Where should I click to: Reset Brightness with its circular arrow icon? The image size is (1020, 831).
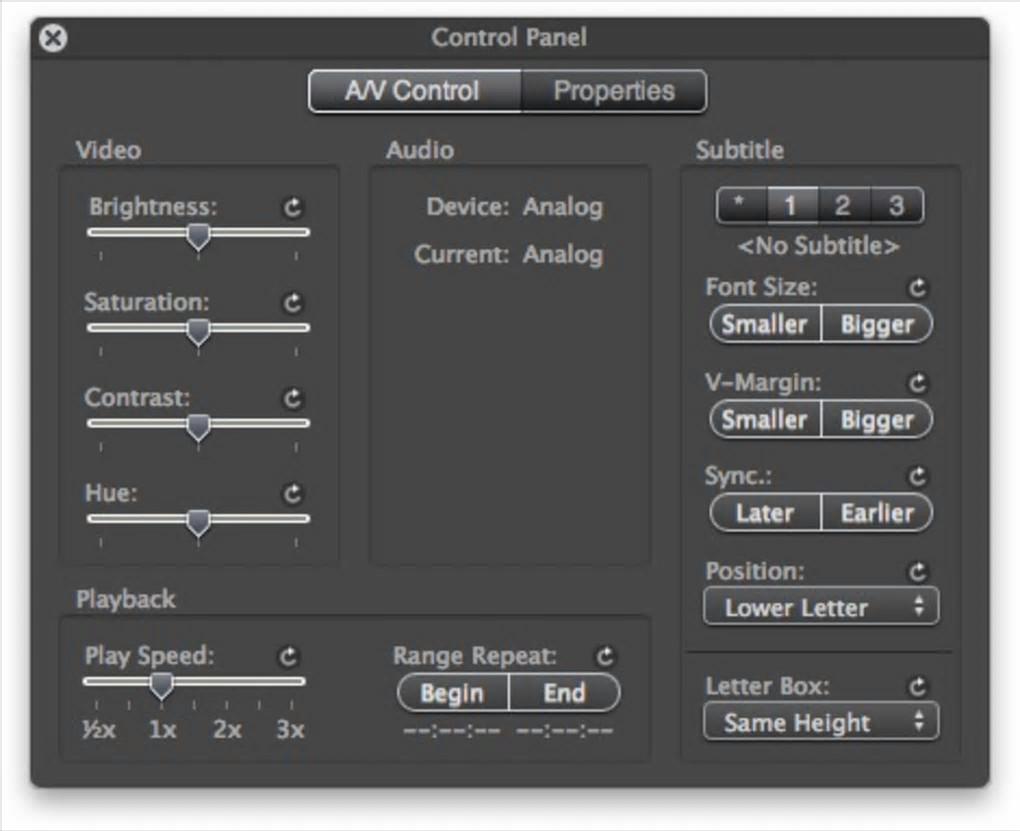(x=293, y=208)
